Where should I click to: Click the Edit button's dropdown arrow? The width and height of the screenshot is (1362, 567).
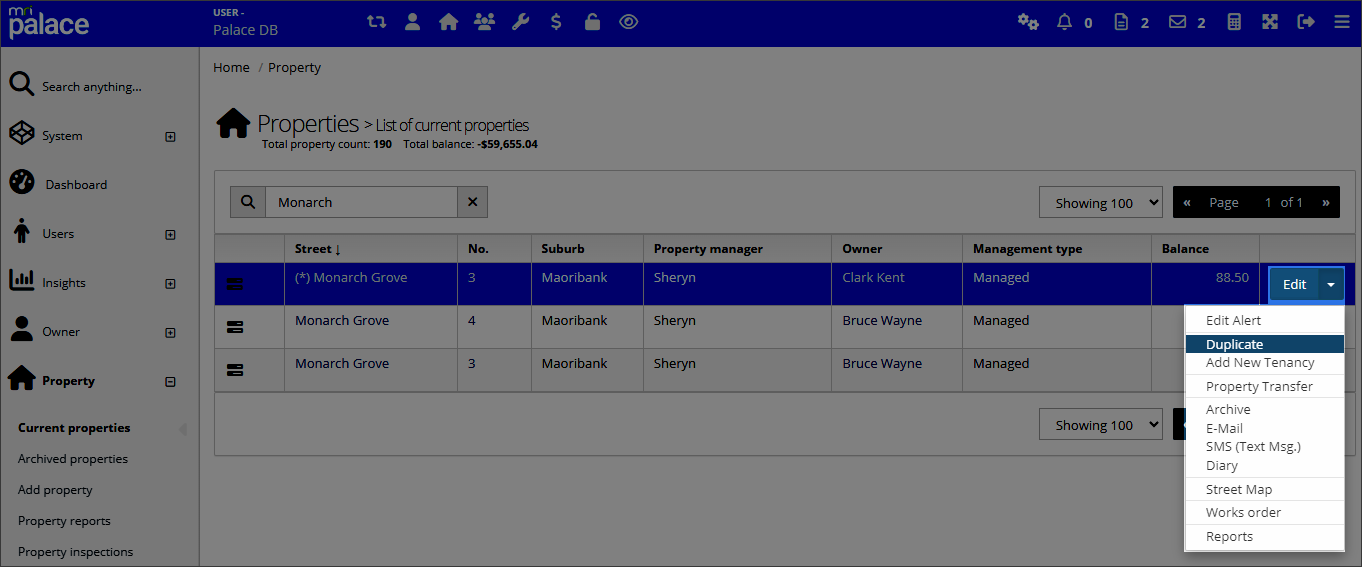click(x=1331, y=284)
